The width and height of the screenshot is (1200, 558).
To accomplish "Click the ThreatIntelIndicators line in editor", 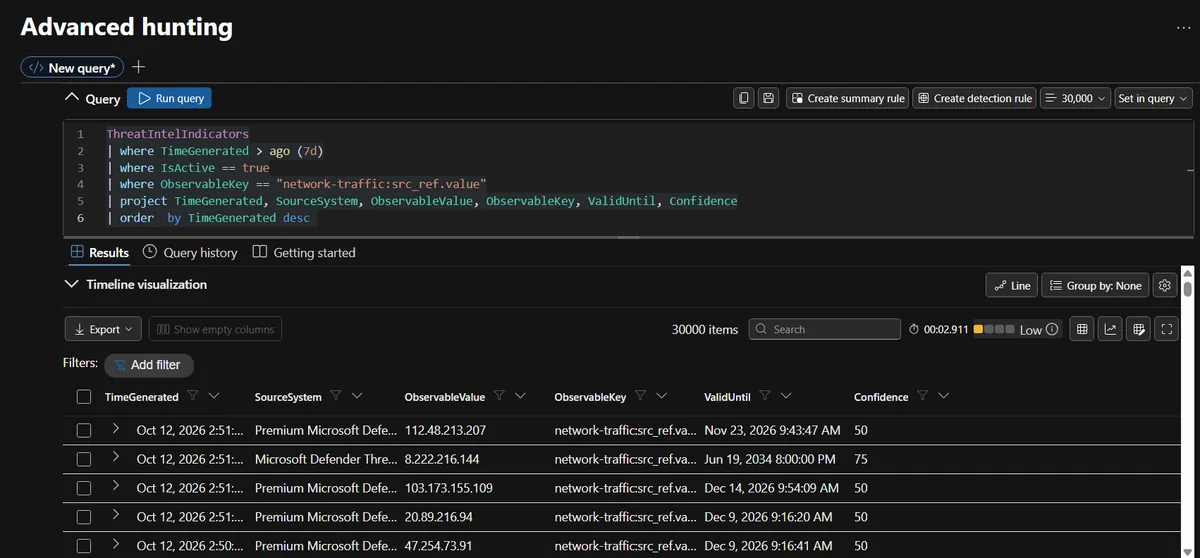I will [177, 133].
